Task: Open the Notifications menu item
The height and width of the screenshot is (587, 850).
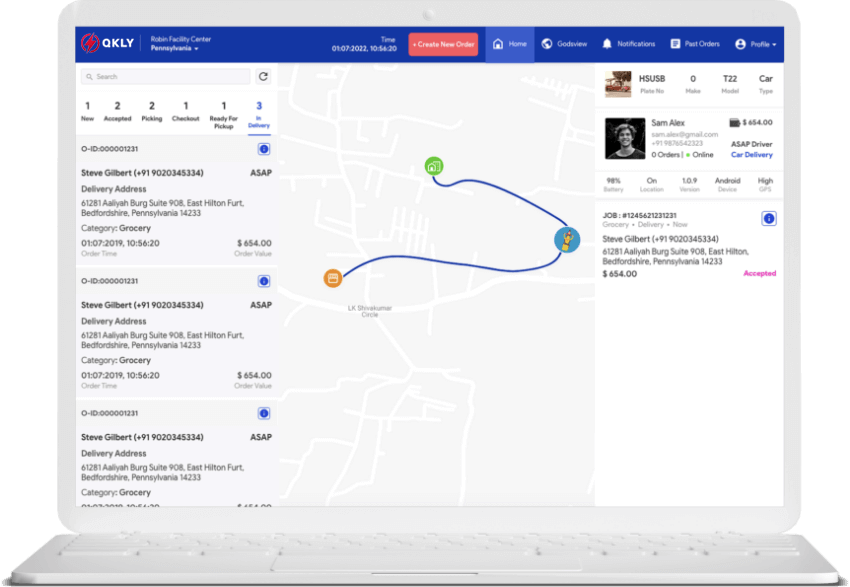Action: (629, 44)
